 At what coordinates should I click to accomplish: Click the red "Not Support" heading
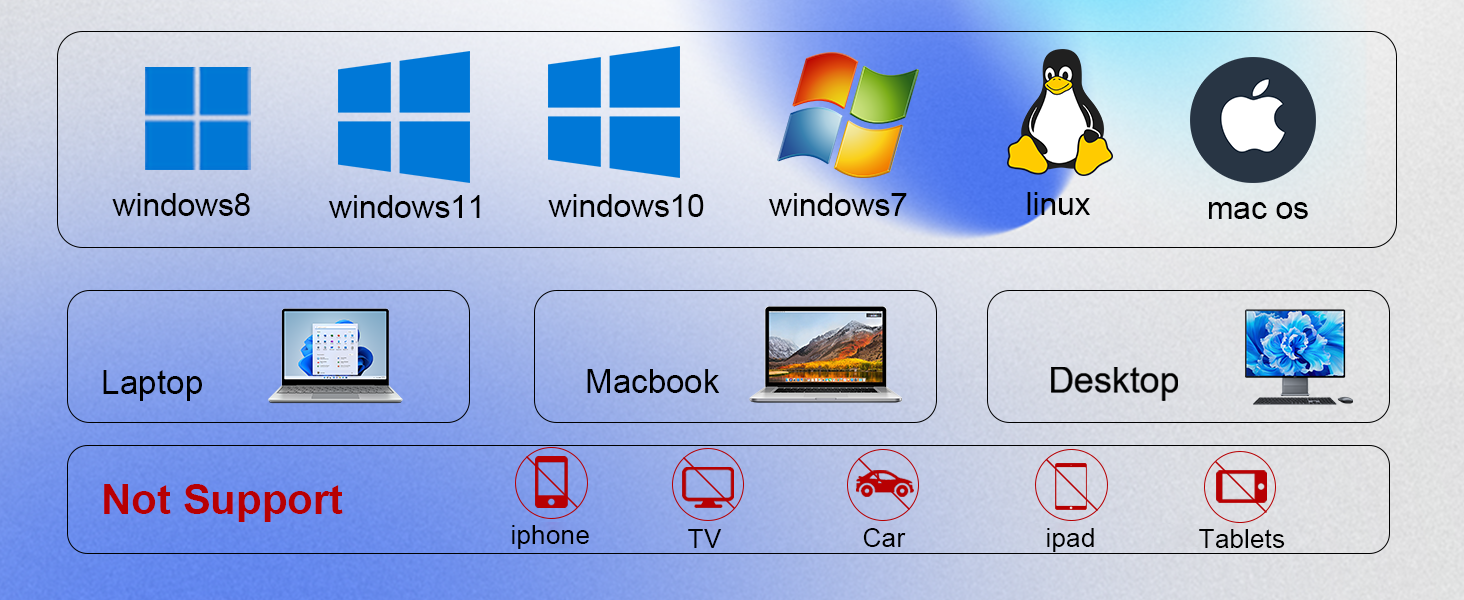coord(222,499)
